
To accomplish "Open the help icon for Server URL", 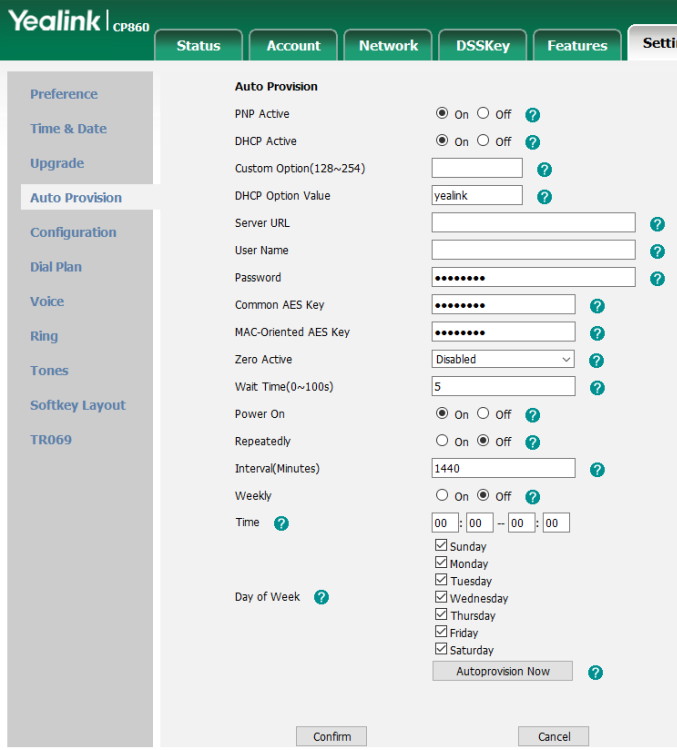I will (x=657, y=224).
